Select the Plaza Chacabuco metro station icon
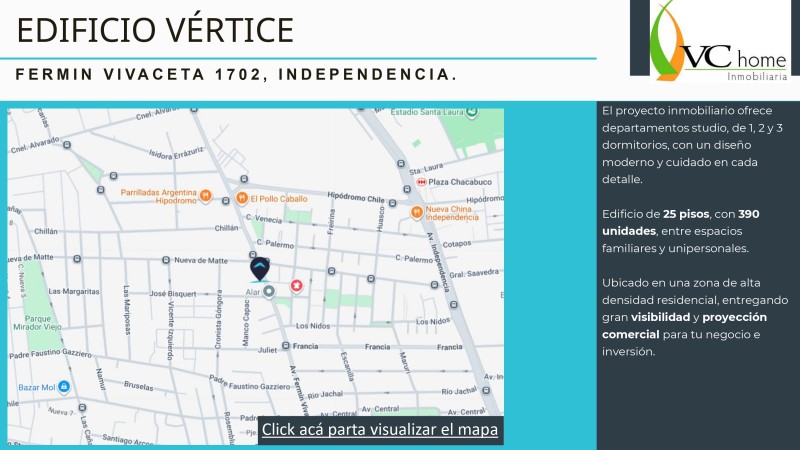The width and height of the screenshot is (800, 450). point(421,182)
